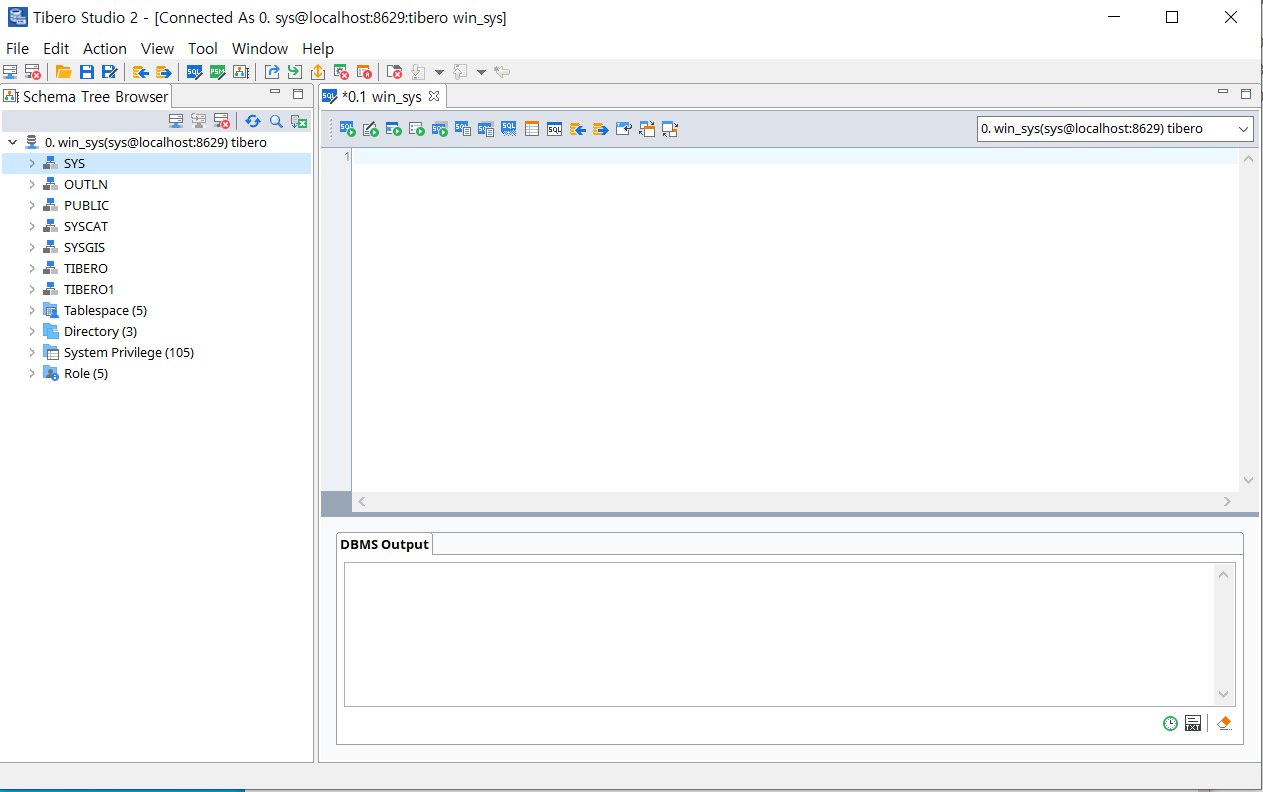Open the Edit menu
This screenshot has width=1263, height=792.
[x=56, y=48]
